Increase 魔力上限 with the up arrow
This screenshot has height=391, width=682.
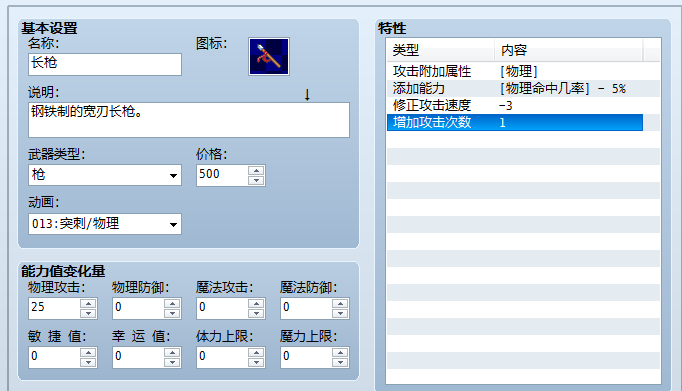[x=340, y=352]
